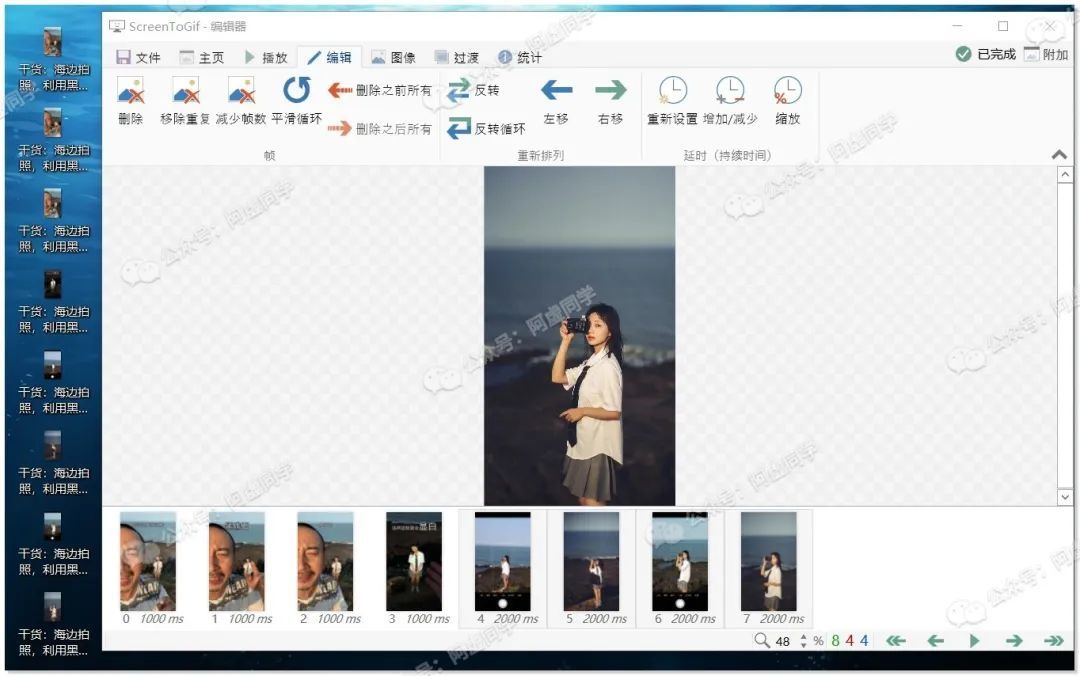Open the 主页 home tab
Image resolution: width=1080 pixels, height=676 pixels.
click(x=202, y=57)
